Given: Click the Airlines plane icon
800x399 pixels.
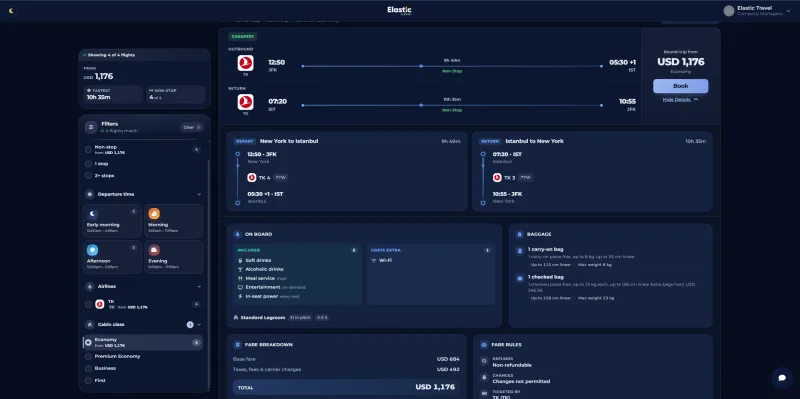Looking at the screenshot, I should [90, 287].
